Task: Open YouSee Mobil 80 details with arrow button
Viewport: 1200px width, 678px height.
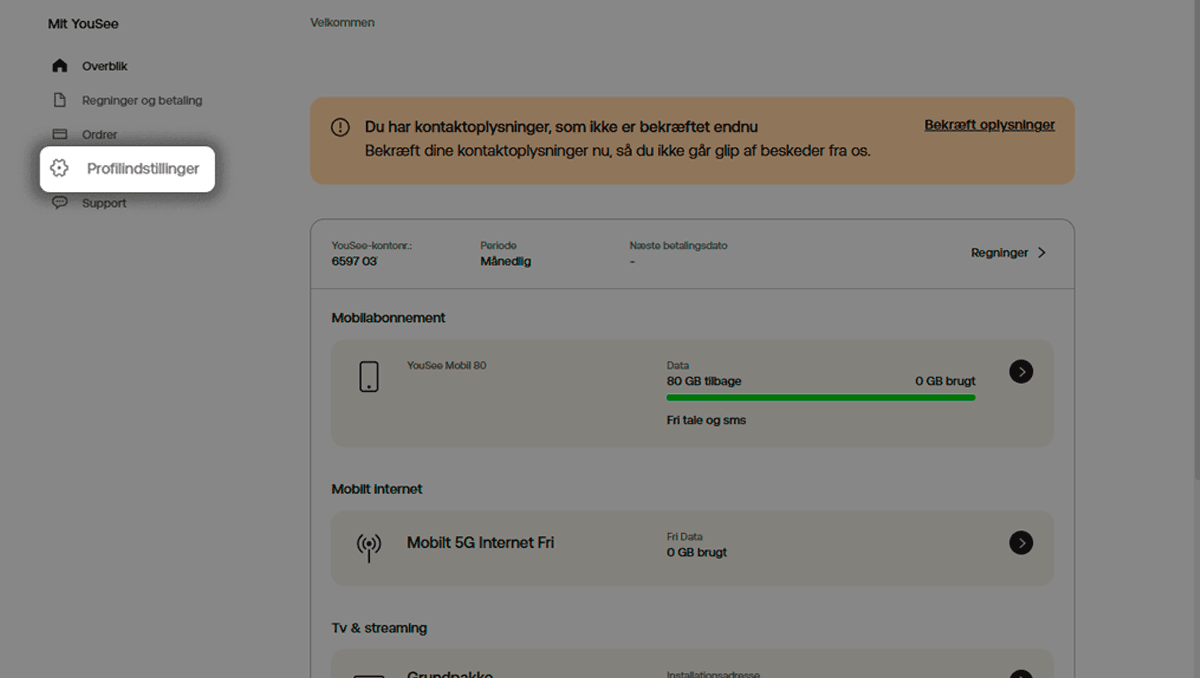Action: click(x=1020, y=372)
